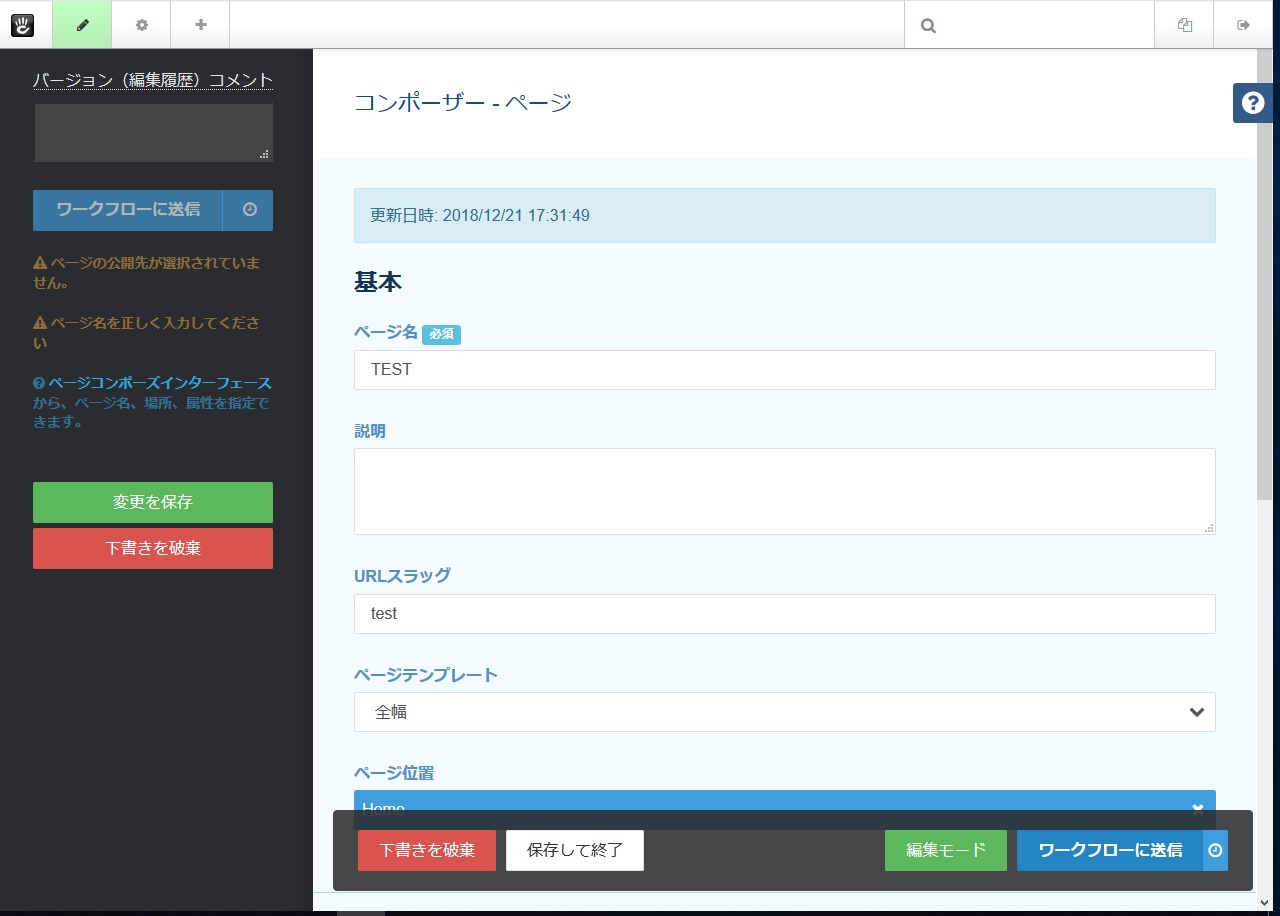1280x916 pixels.
Task: Open page settings gear icon
Action: coord(141,25)
